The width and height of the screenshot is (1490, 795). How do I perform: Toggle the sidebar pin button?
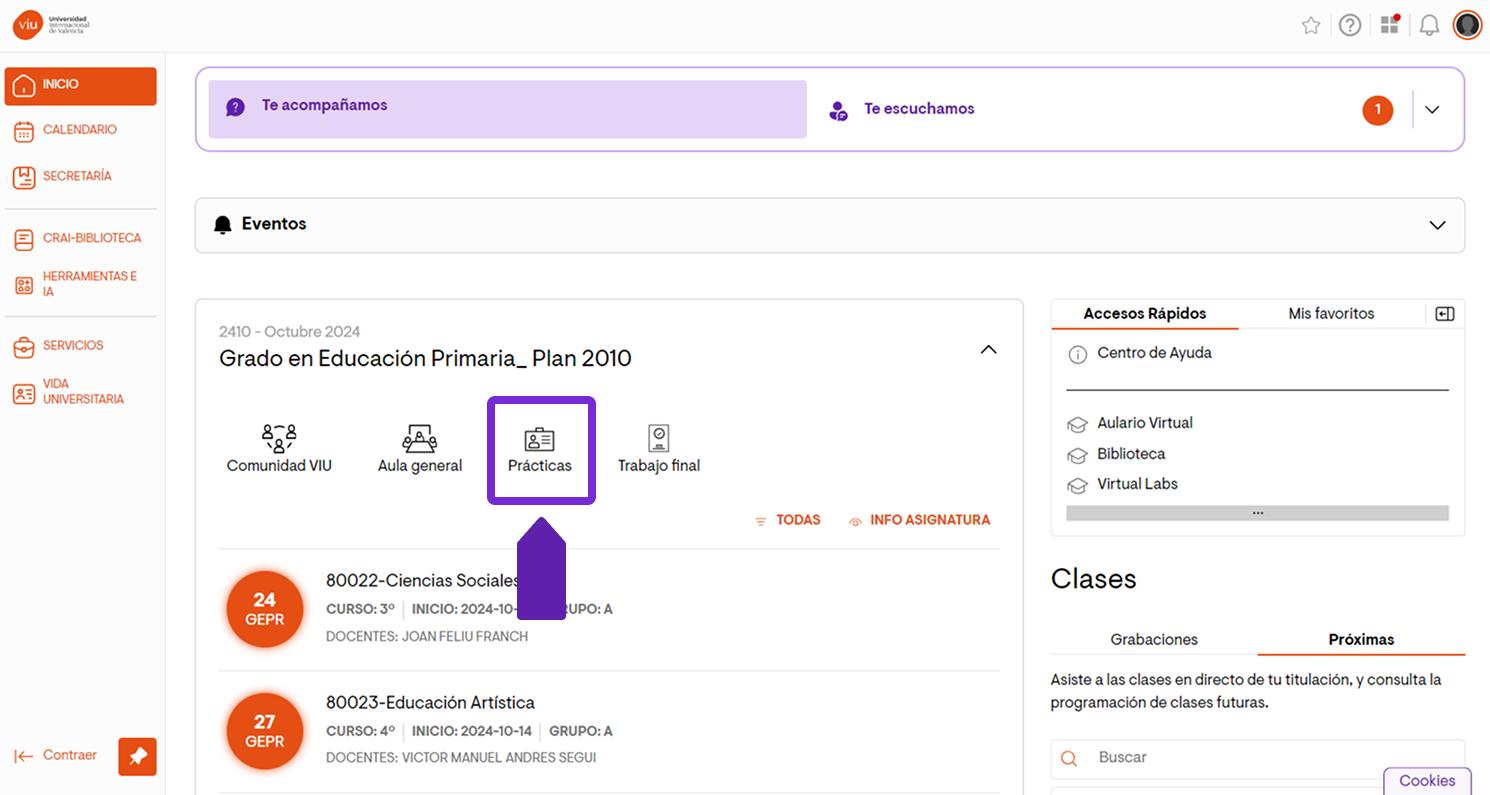137,757
